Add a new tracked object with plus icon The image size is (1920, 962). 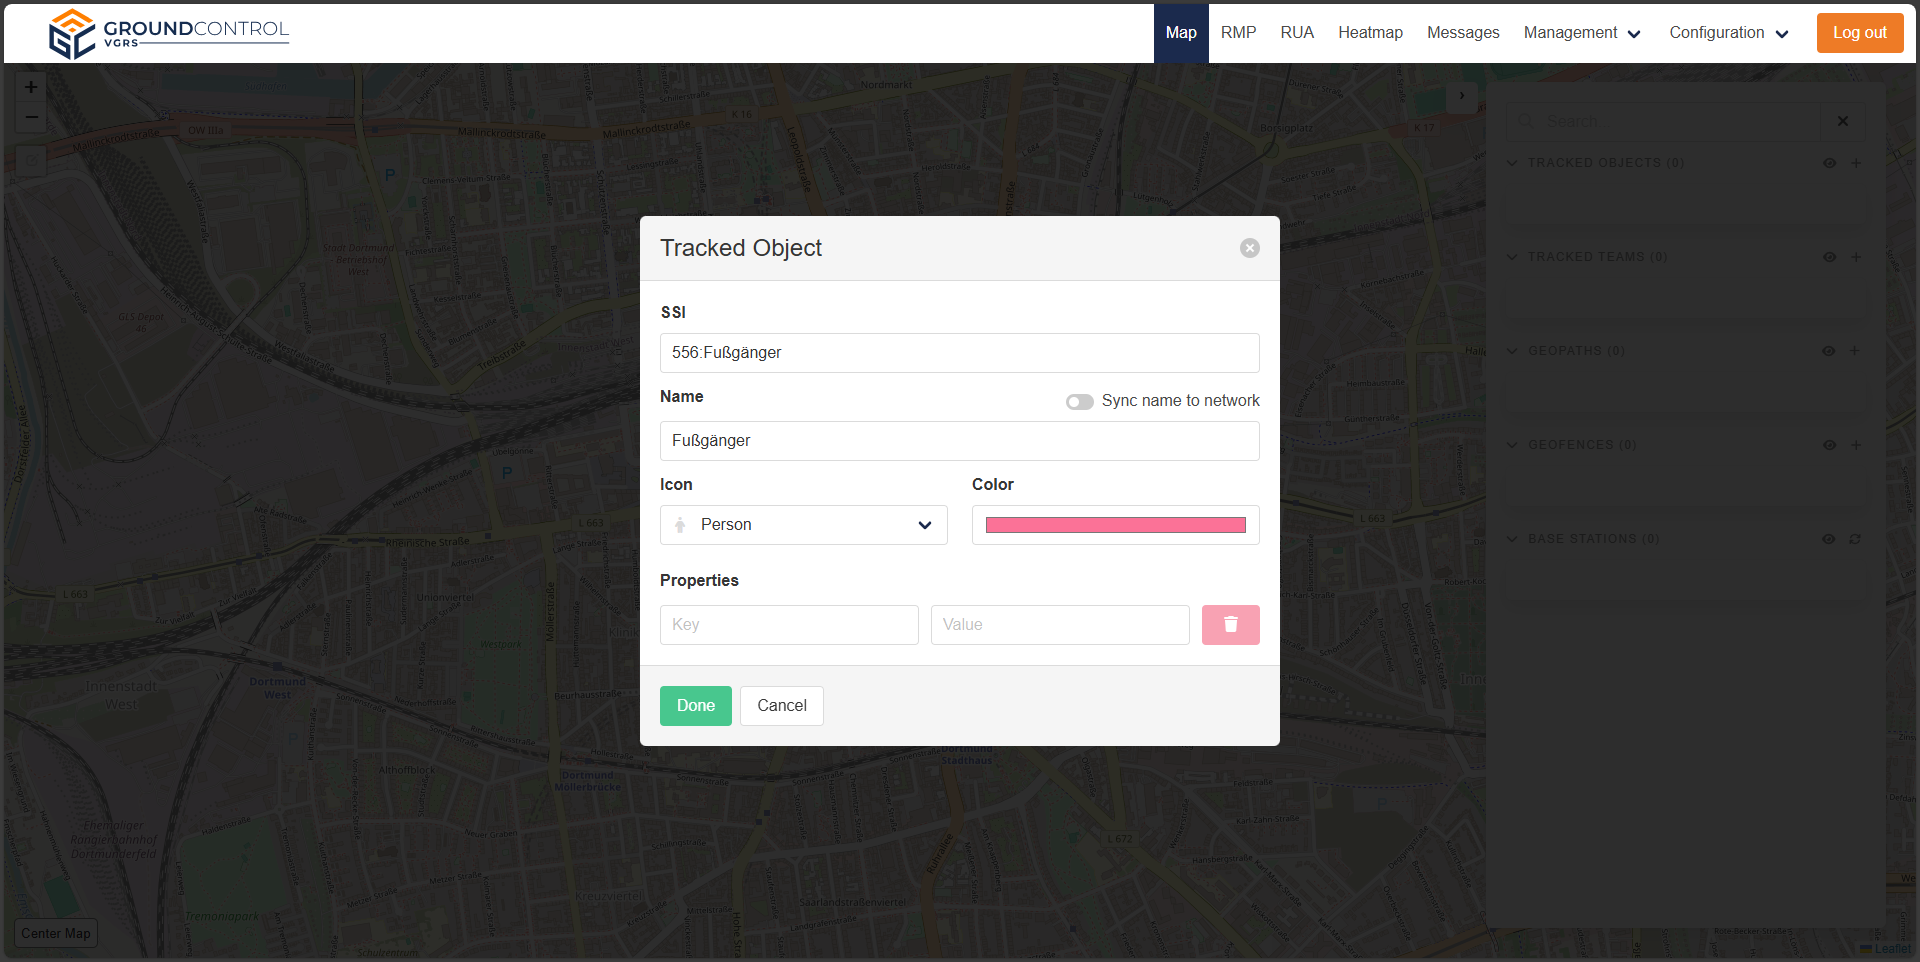tap(1856, 163)
